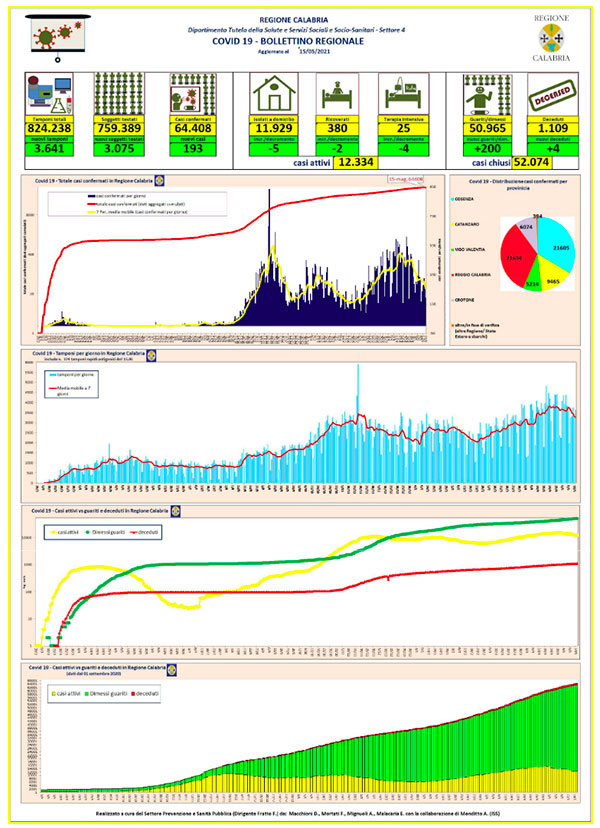Click the Soggetti testati people-grid icon

pos(119,94)
